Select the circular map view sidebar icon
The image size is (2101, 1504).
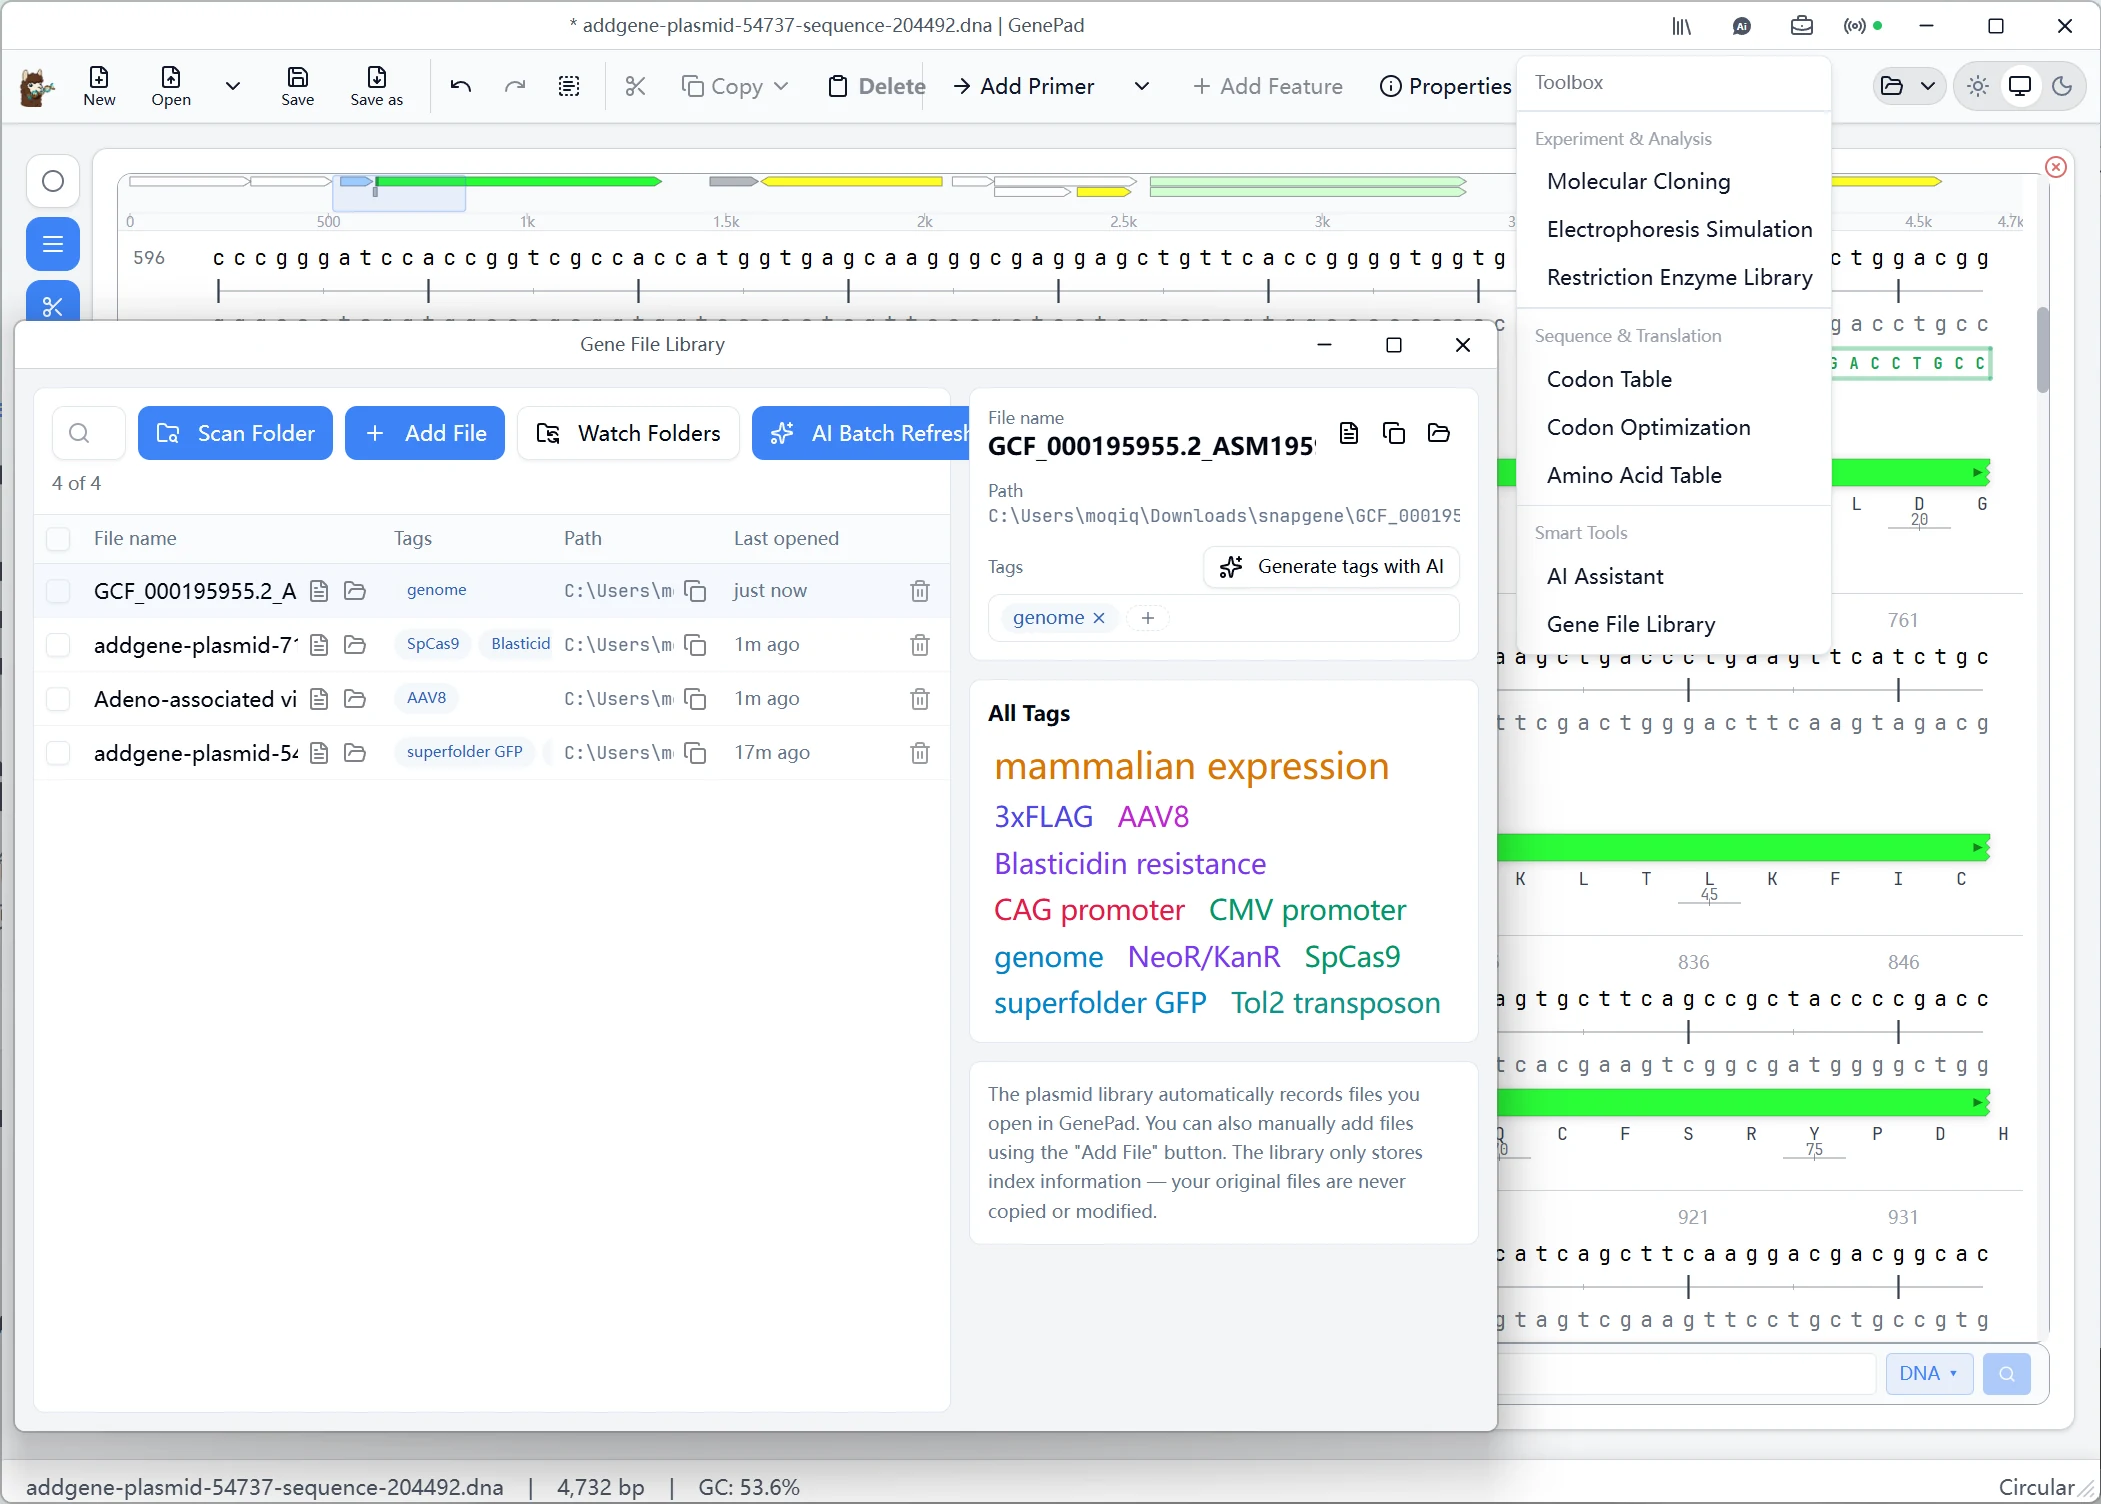53,181
